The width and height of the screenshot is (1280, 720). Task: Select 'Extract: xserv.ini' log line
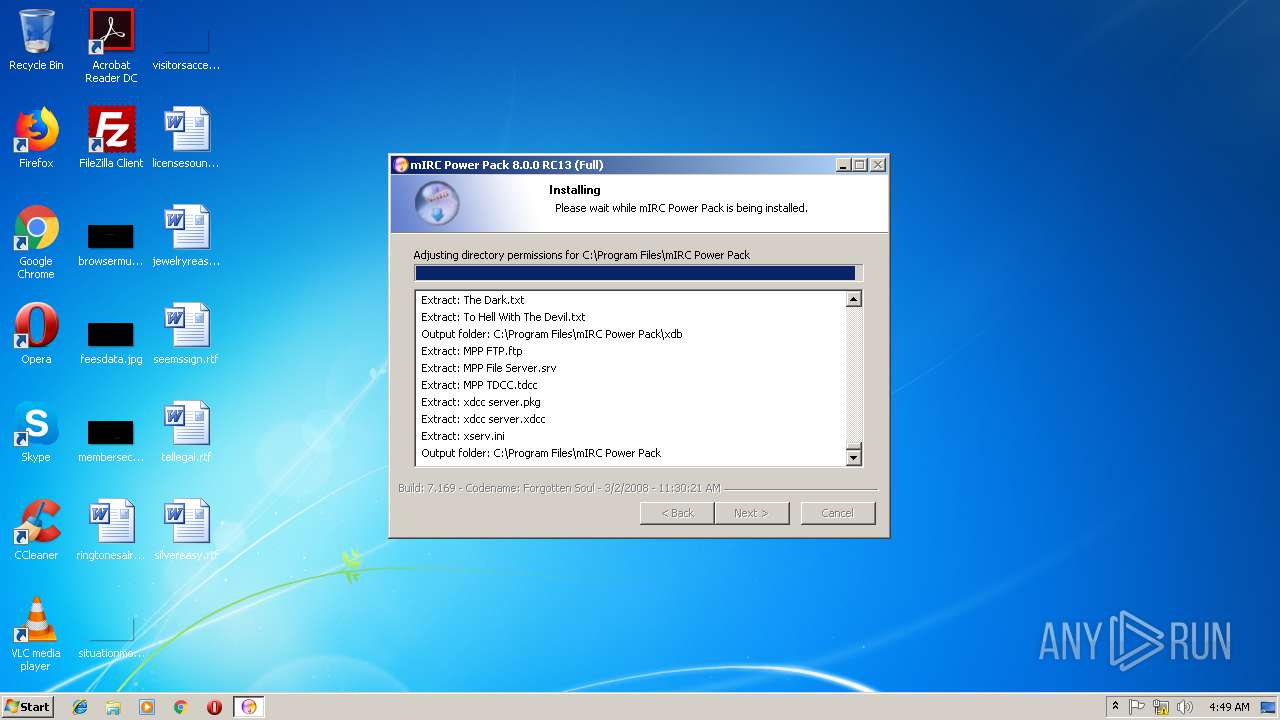tap(462, 436)
